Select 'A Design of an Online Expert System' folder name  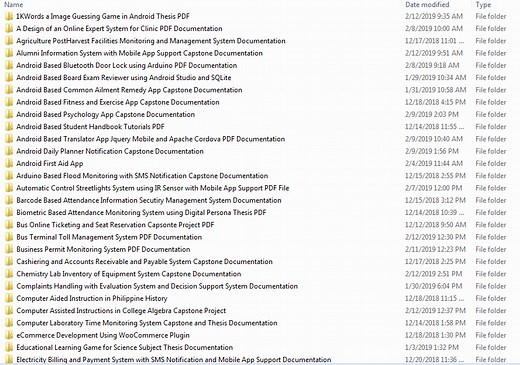pos(119,29)
